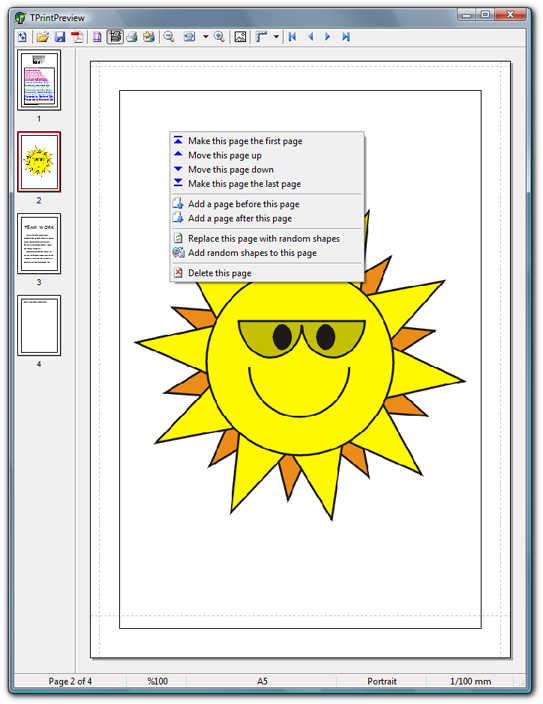Select page 1 thumbnail
Screen dimensions: 543x704
39,80
